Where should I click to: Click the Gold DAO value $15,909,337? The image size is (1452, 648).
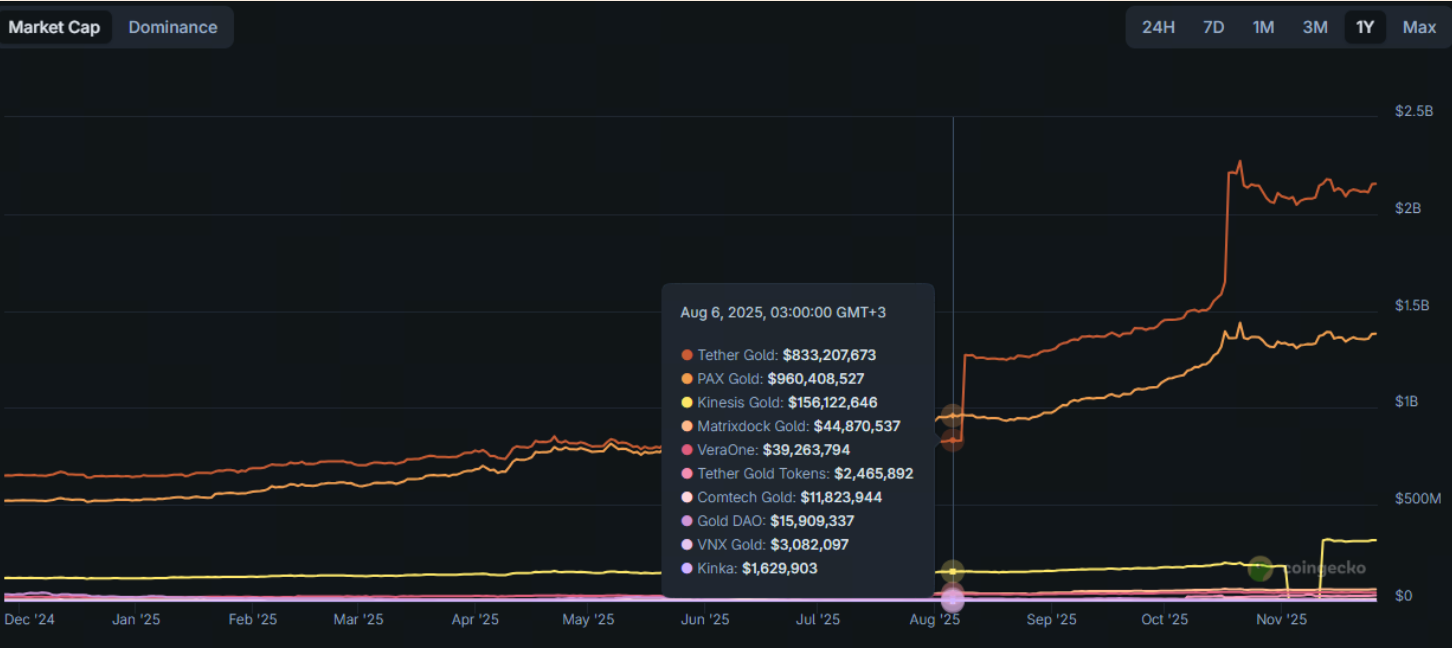[x=812, y=521]
